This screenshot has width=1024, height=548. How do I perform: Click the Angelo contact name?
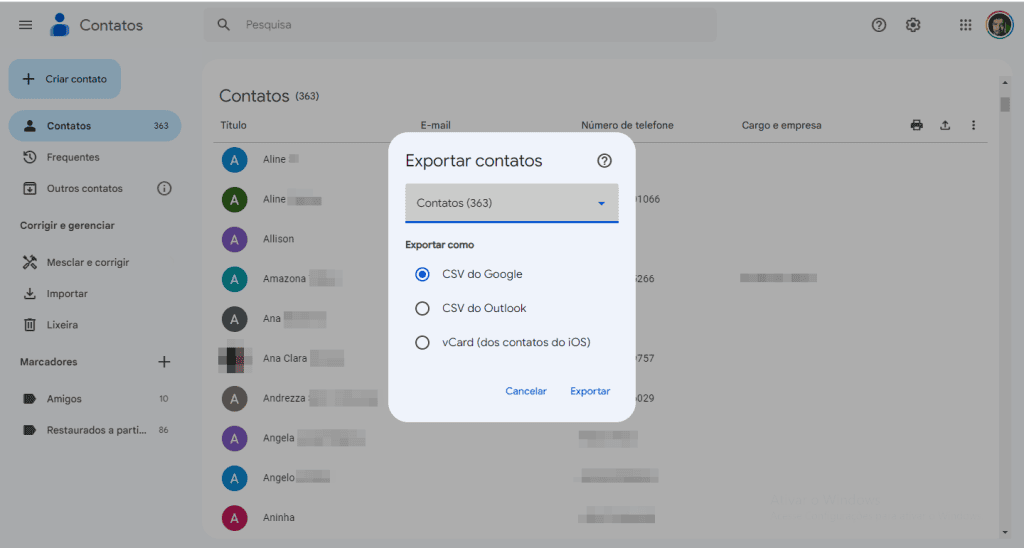[x=279, y=478]
